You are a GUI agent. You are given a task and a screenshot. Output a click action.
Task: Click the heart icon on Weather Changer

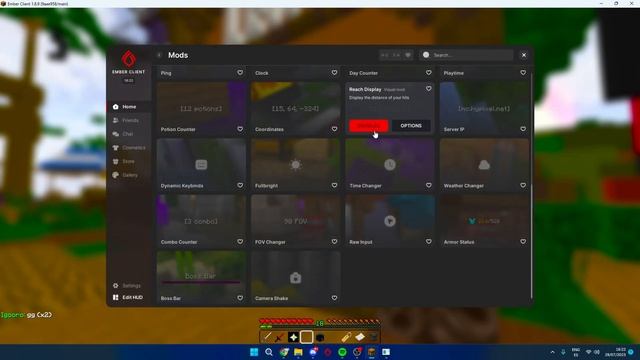tap(523, 185)
